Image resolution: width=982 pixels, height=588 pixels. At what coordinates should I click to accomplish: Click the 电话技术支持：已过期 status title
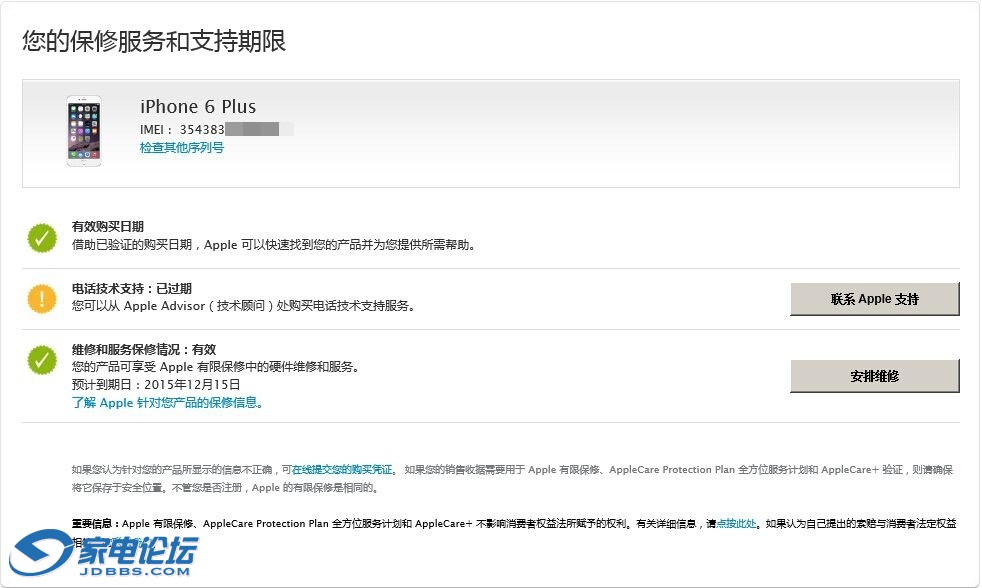pos(131,289)
